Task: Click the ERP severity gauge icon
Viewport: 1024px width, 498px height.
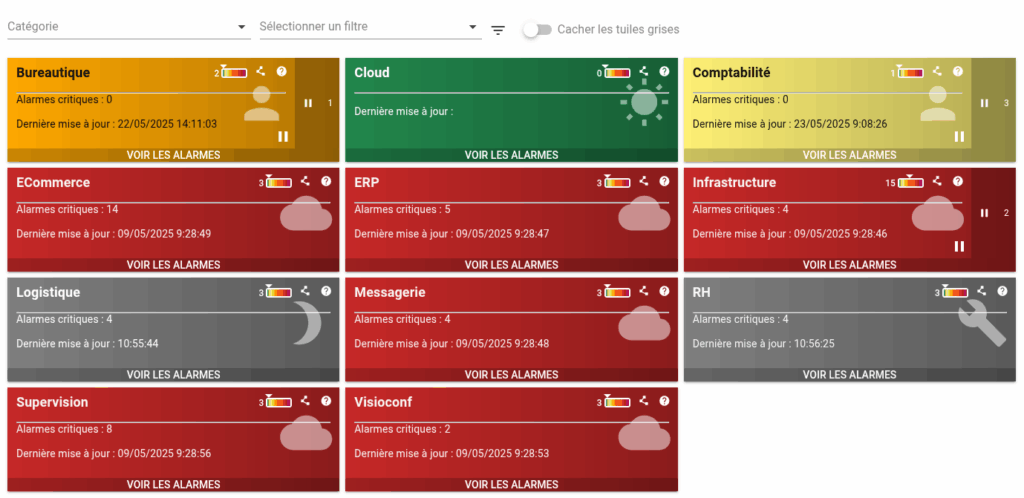Action: click(616, 182)
